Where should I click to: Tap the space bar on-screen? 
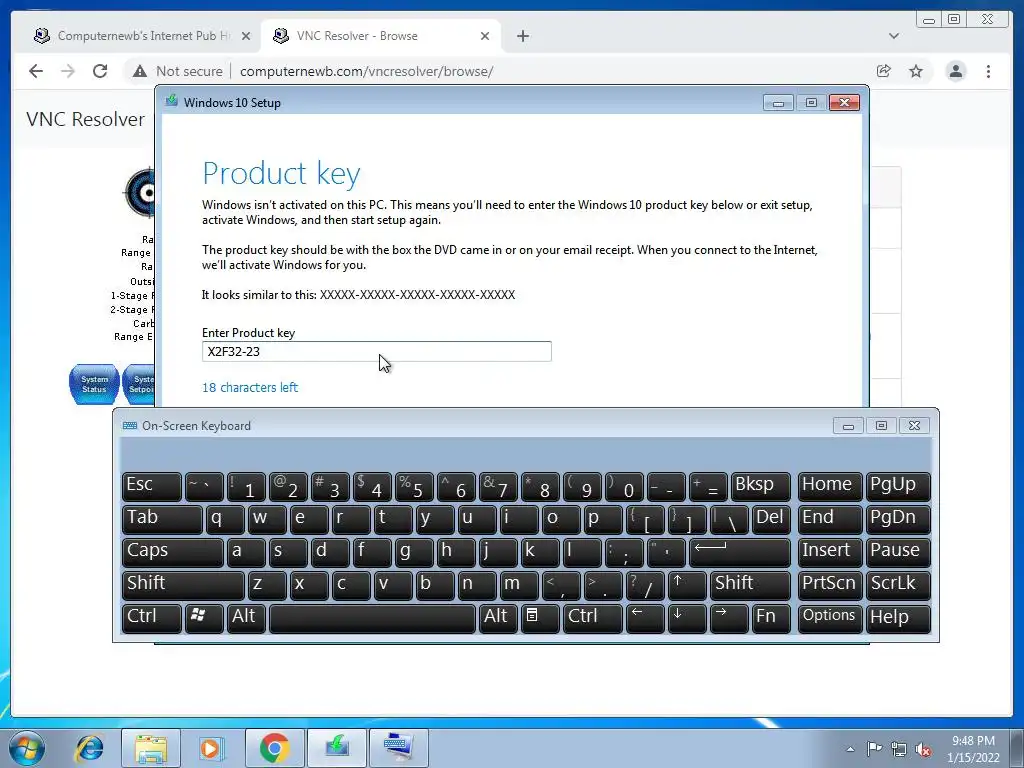point(372,618)
